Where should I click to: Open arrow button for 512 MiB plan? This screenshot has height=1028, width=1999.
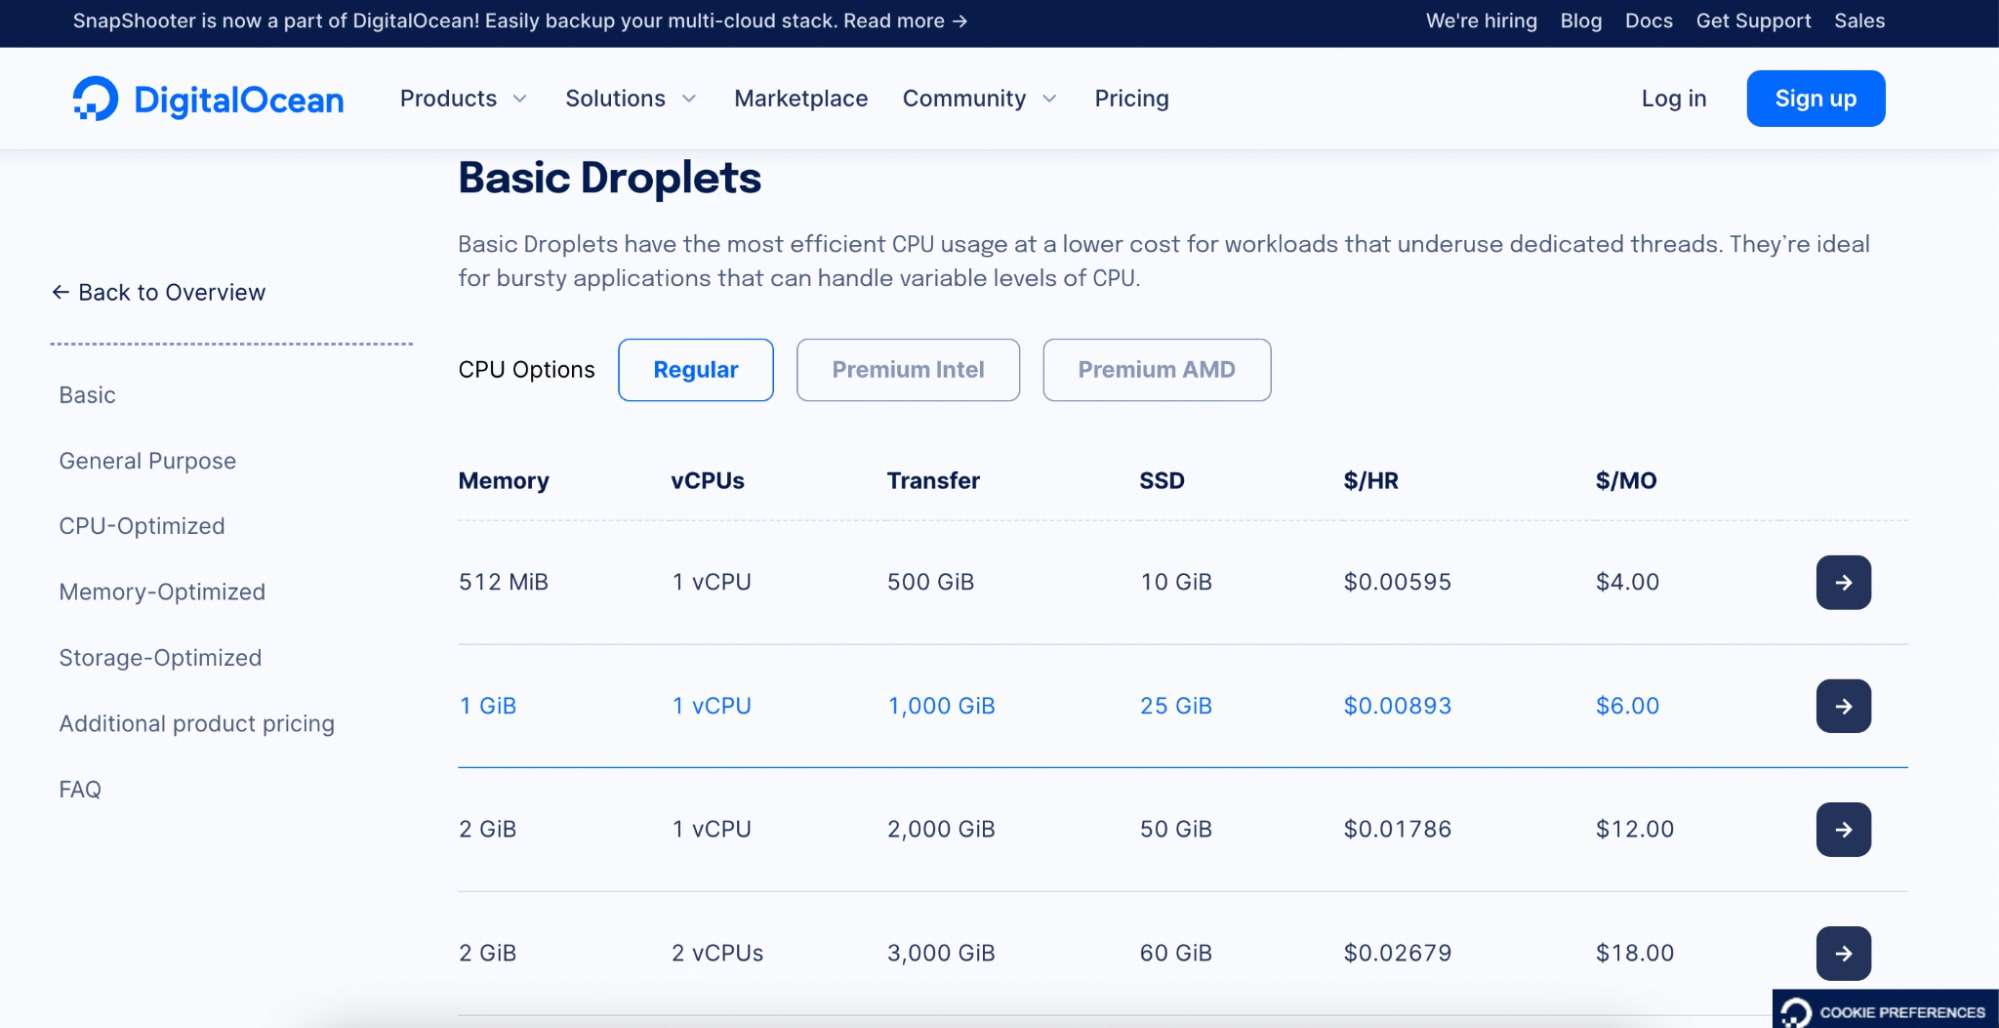click(x=1843, y=582)
